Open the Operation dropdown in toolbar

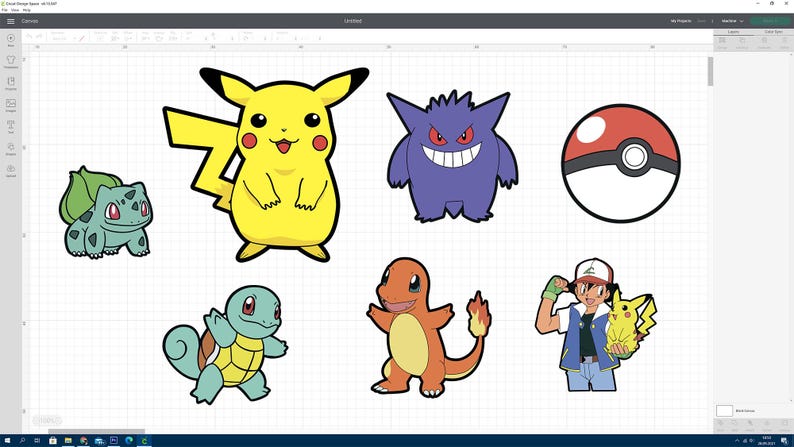pyautogui.click(x=63, y=38)
